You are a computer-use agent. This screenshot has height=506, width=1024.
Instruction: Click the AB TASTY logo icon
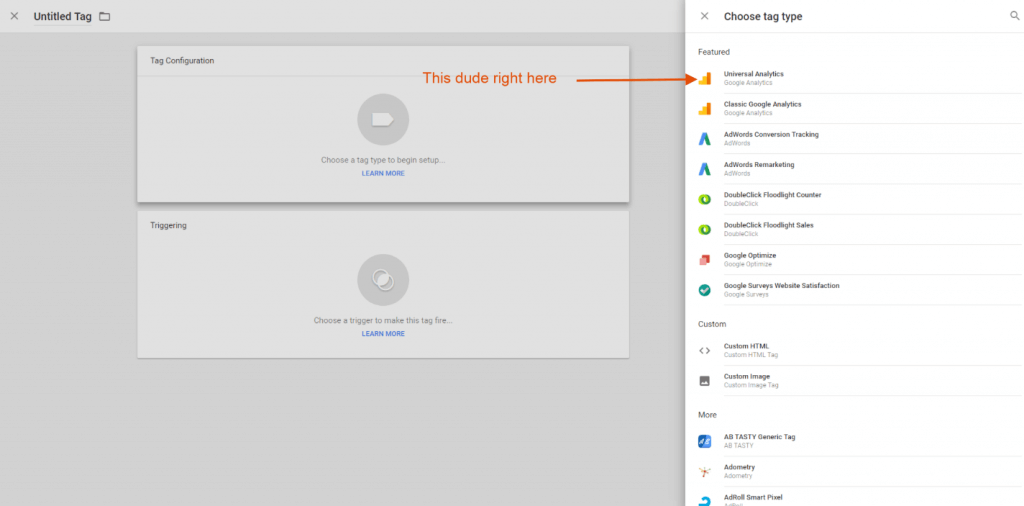(x=705, y=441)
